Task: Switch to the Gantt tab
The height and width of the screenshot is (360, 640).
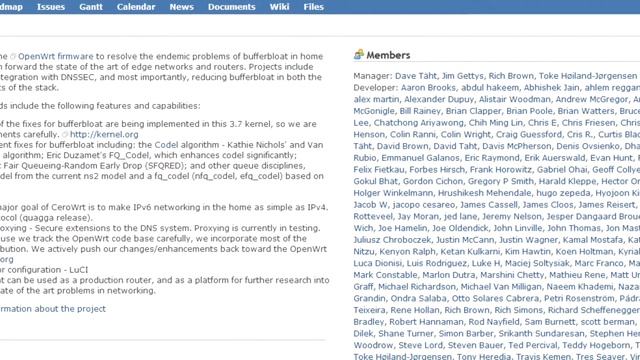Action: pyautogui.click(x=91, y=7)
